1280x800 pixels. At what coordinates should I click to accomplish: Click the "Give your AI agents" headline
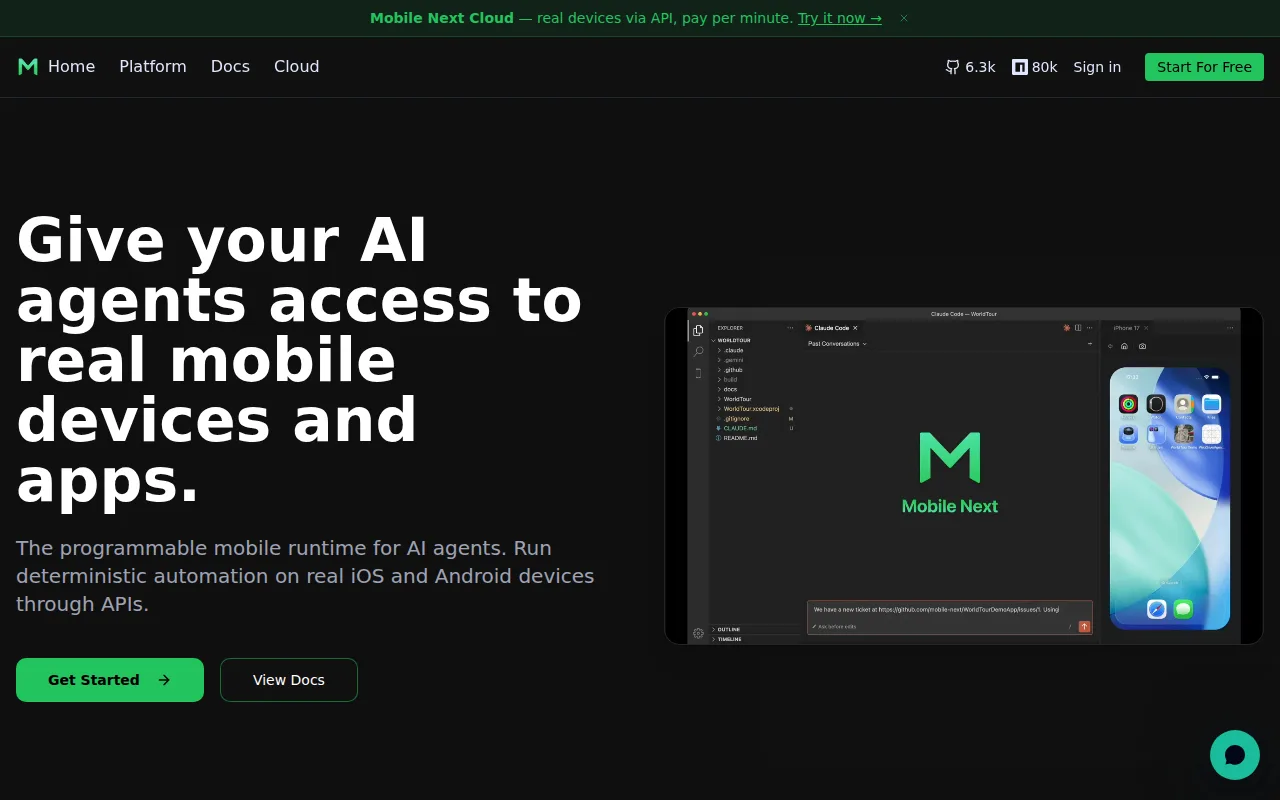pyautogui.click(x=299, y=360)
